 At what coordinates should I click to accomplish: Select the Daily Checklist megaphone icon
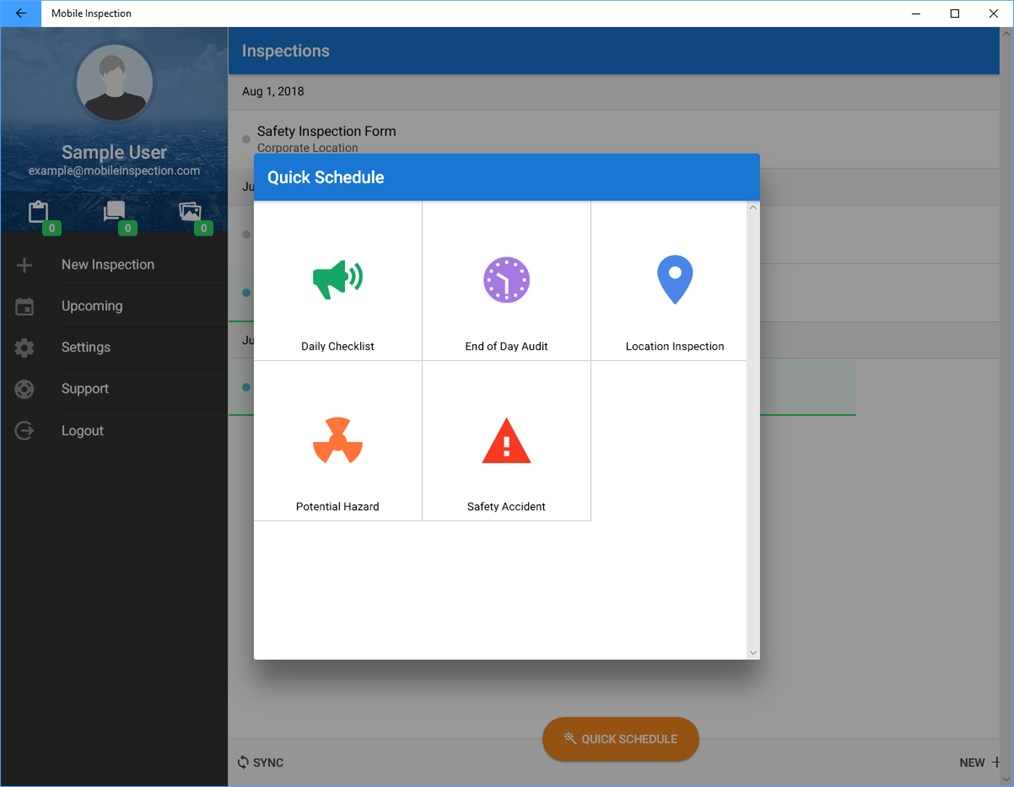[337, 279]
